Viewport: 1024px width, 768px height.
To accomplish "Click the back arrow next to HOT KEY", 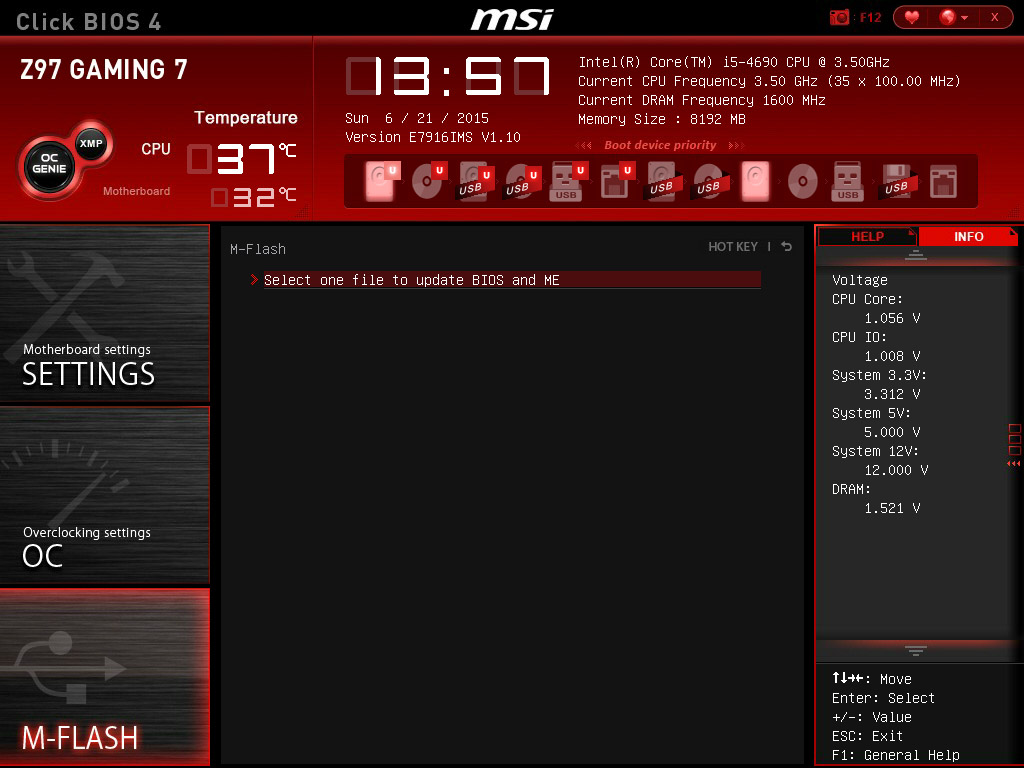I will [x=787, y=247].
